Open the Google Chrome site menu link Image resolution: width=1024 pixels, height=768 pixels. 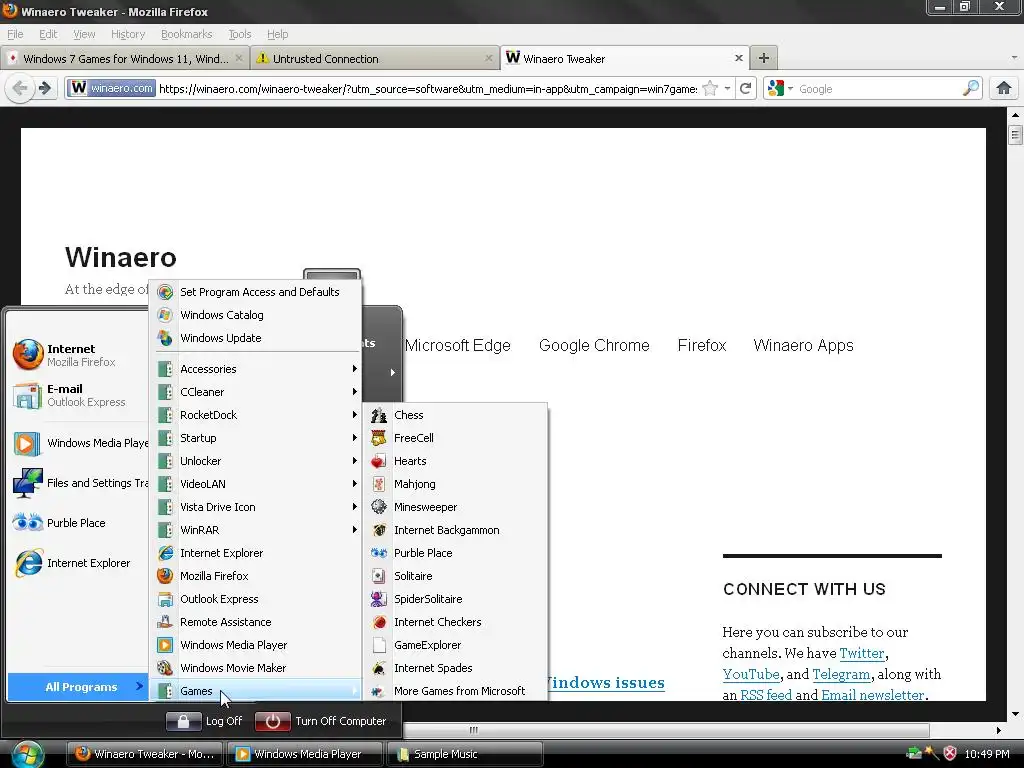point(594,345)
